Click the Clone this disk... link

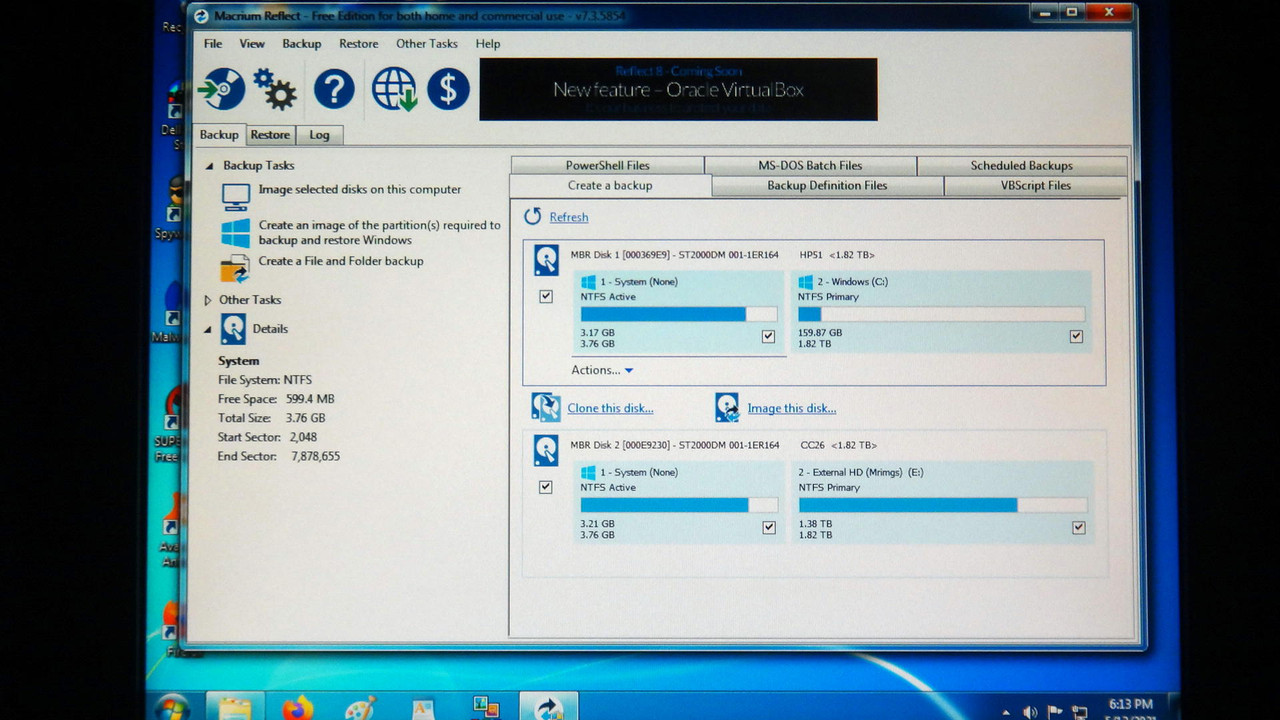(610, 408)
